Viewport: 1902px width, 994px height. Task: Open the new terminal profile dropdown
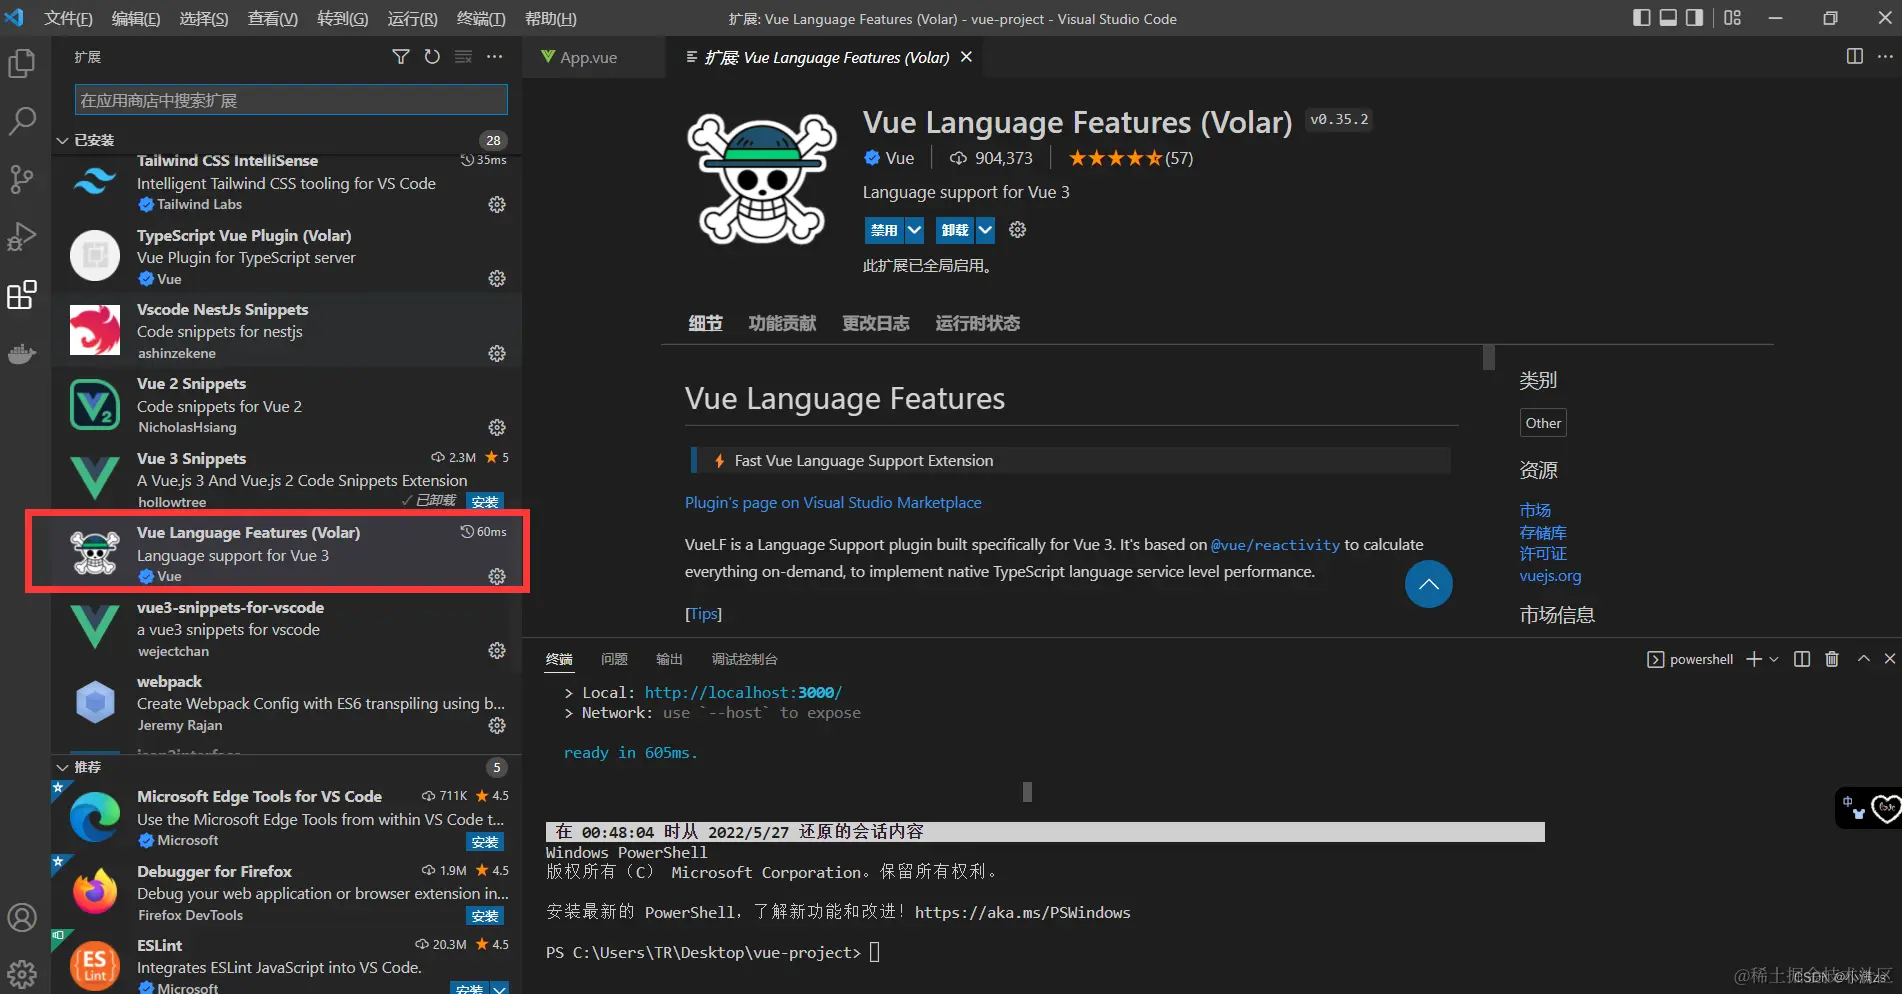1774,659
